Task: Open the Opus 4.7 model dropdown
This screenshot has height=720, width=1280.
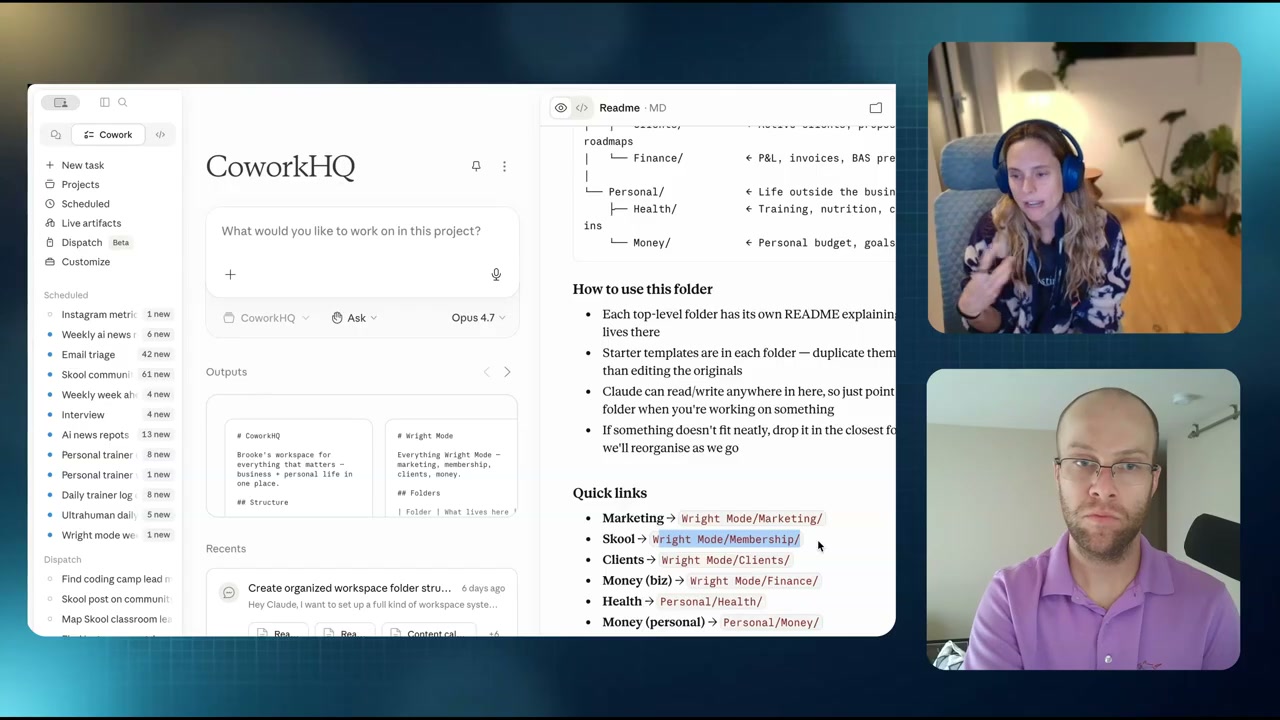Action: tap(478, 318)
